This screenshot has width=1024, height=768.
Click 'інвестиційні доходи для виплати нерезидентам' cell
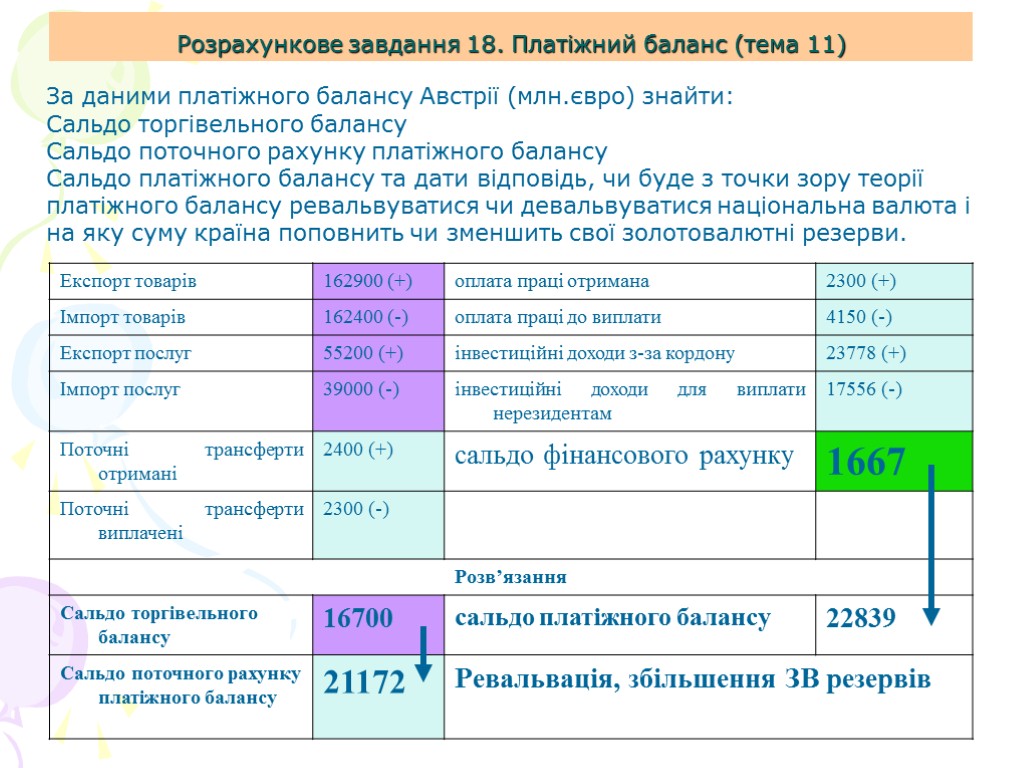click(x=630, y=401)
